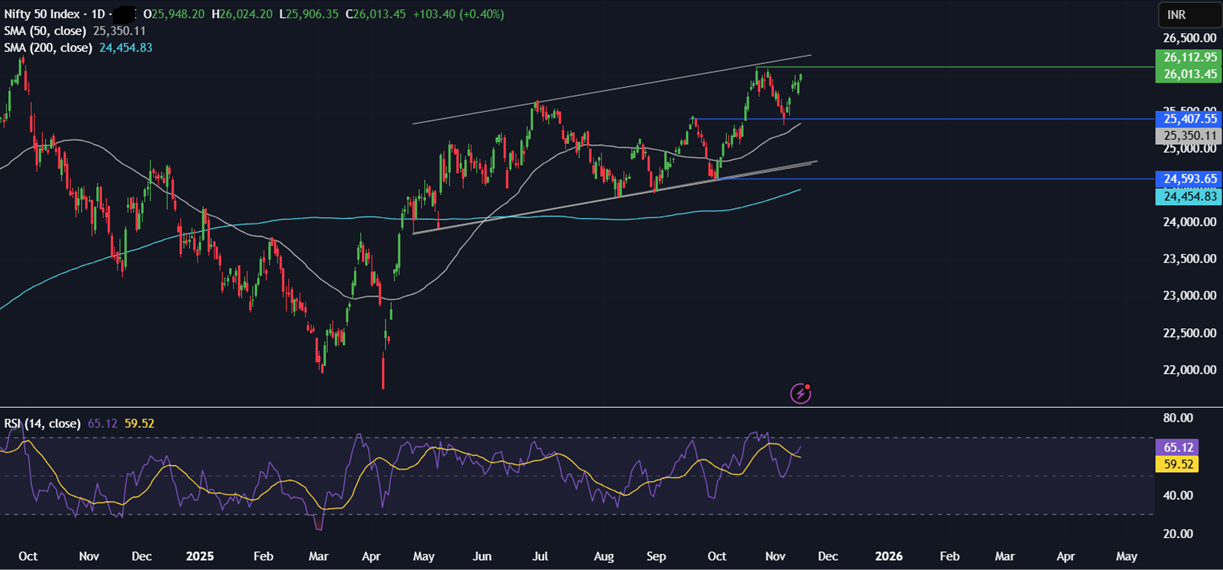Click the pink lightning event icon
This screenshot has width=1223, height=570.
pyautogui.click(x=800, y=393)
